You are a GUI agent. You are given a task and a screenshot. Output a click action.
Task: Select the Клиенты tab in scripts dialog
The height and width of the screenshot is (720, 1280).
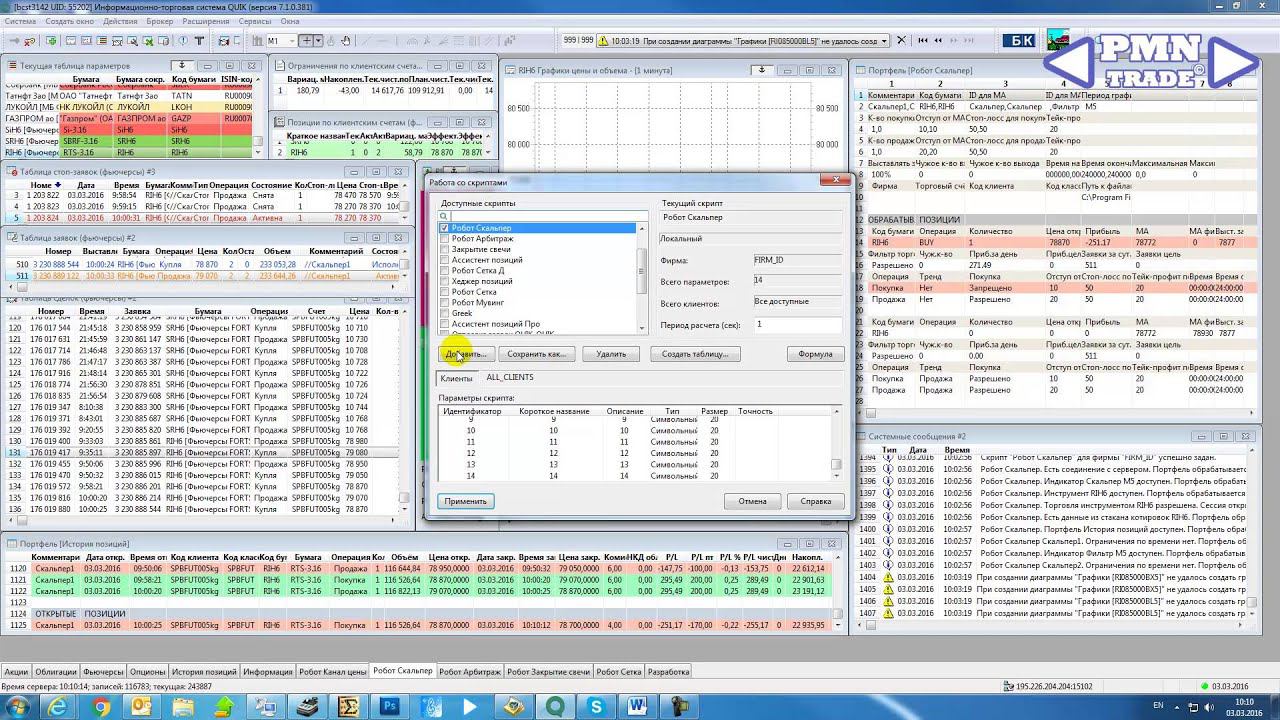pos(457,378)
